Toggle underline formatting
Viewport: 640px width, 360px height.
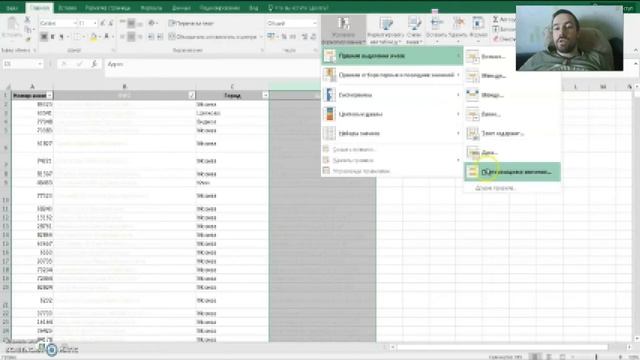point(61,37)
